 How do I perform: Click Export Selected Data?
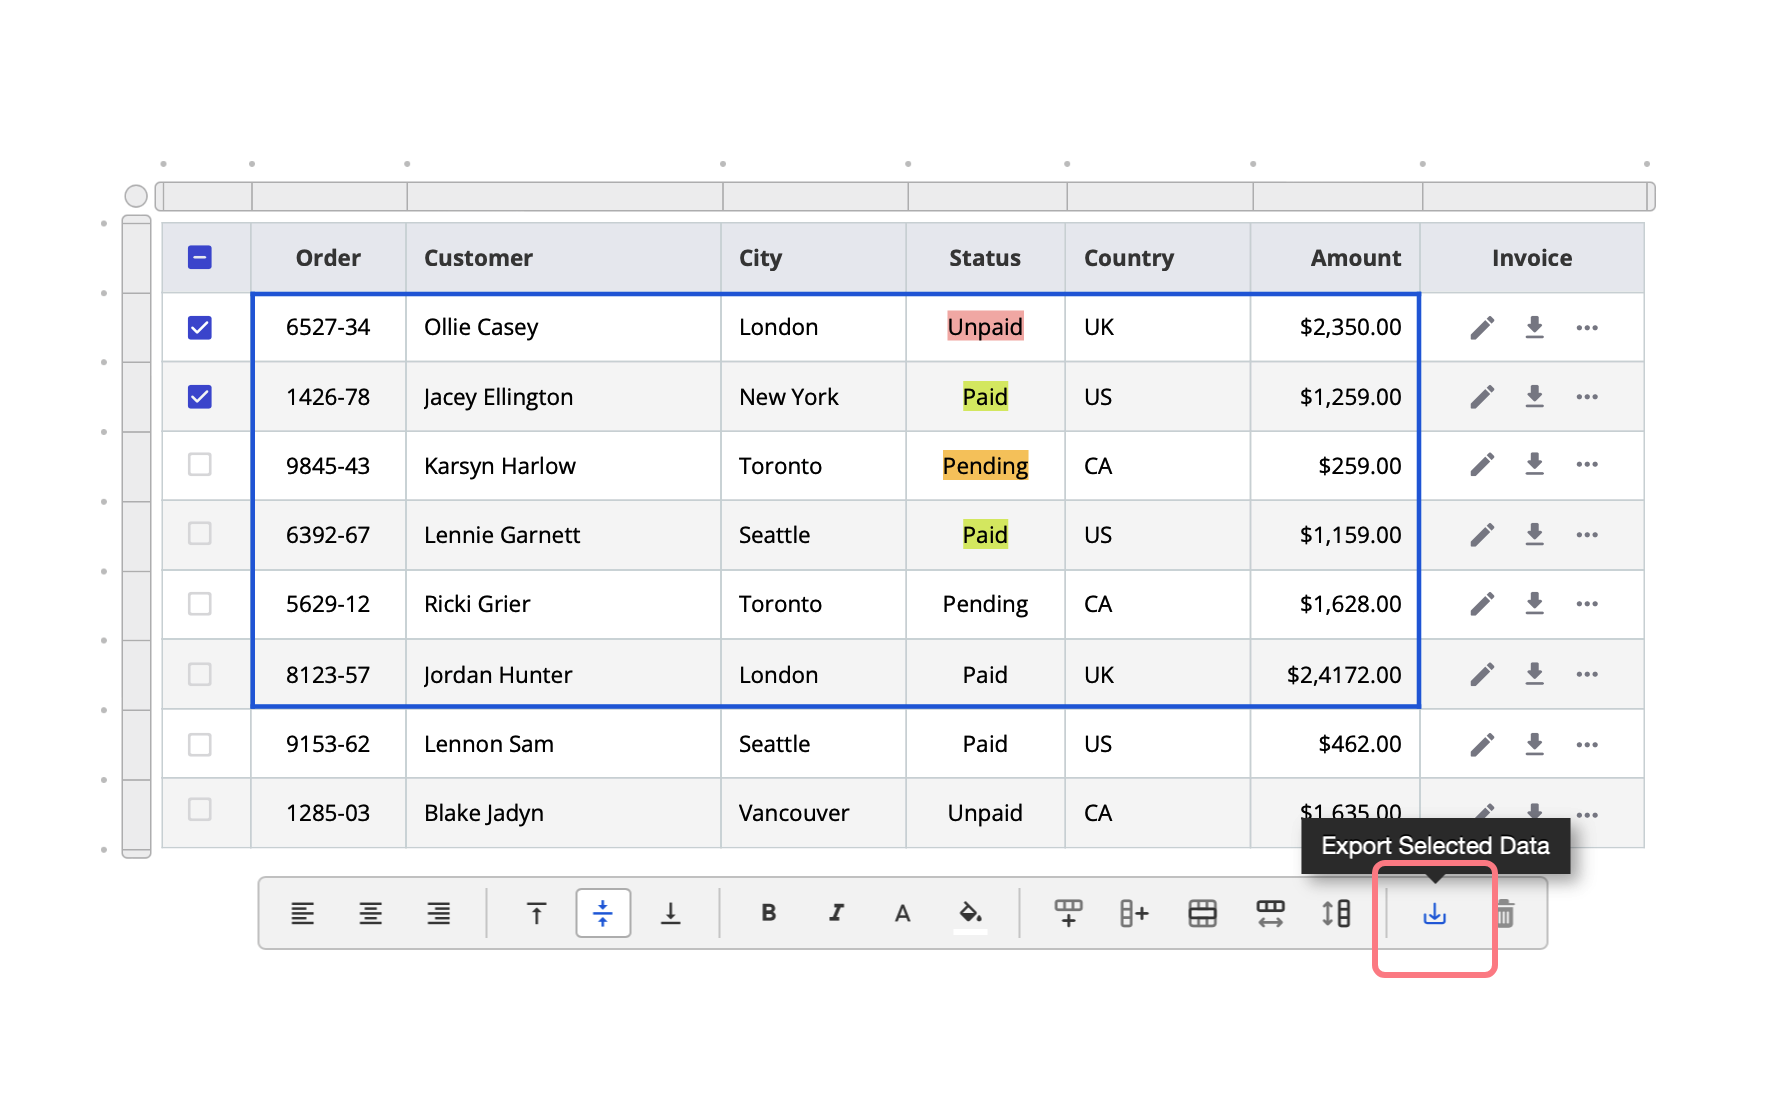click(1434, 913)
